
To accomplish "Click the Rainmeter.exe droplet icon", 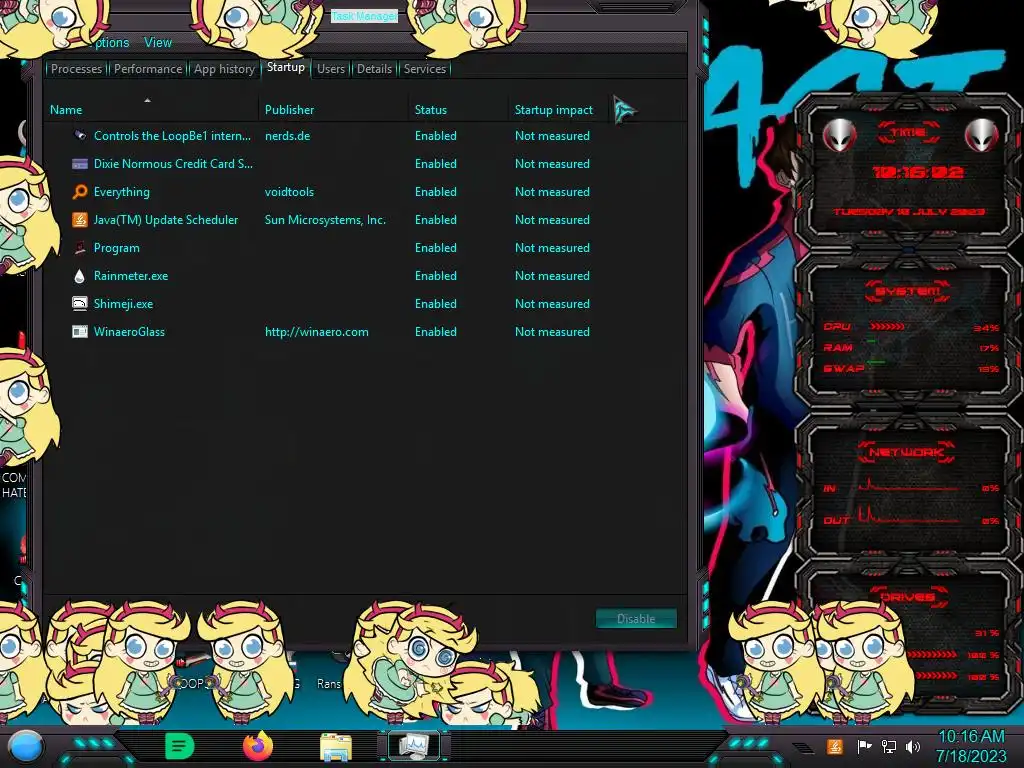I will click(80, 276).
